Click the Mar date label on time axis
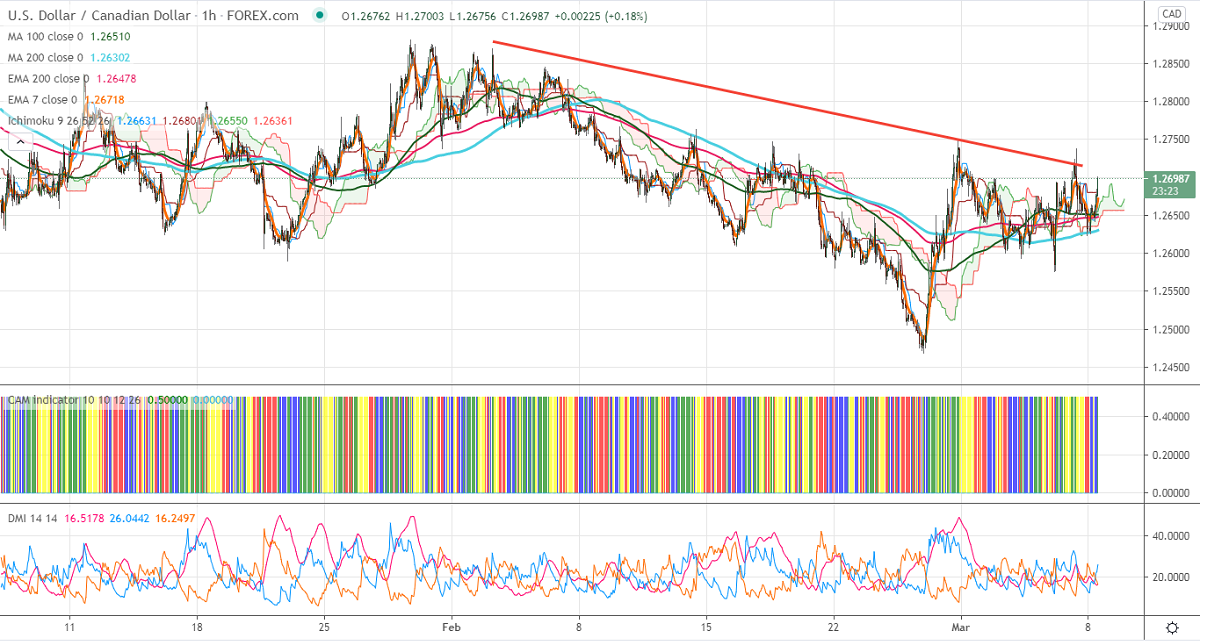This screenshot has height=642, width=1205. (959, 626)
